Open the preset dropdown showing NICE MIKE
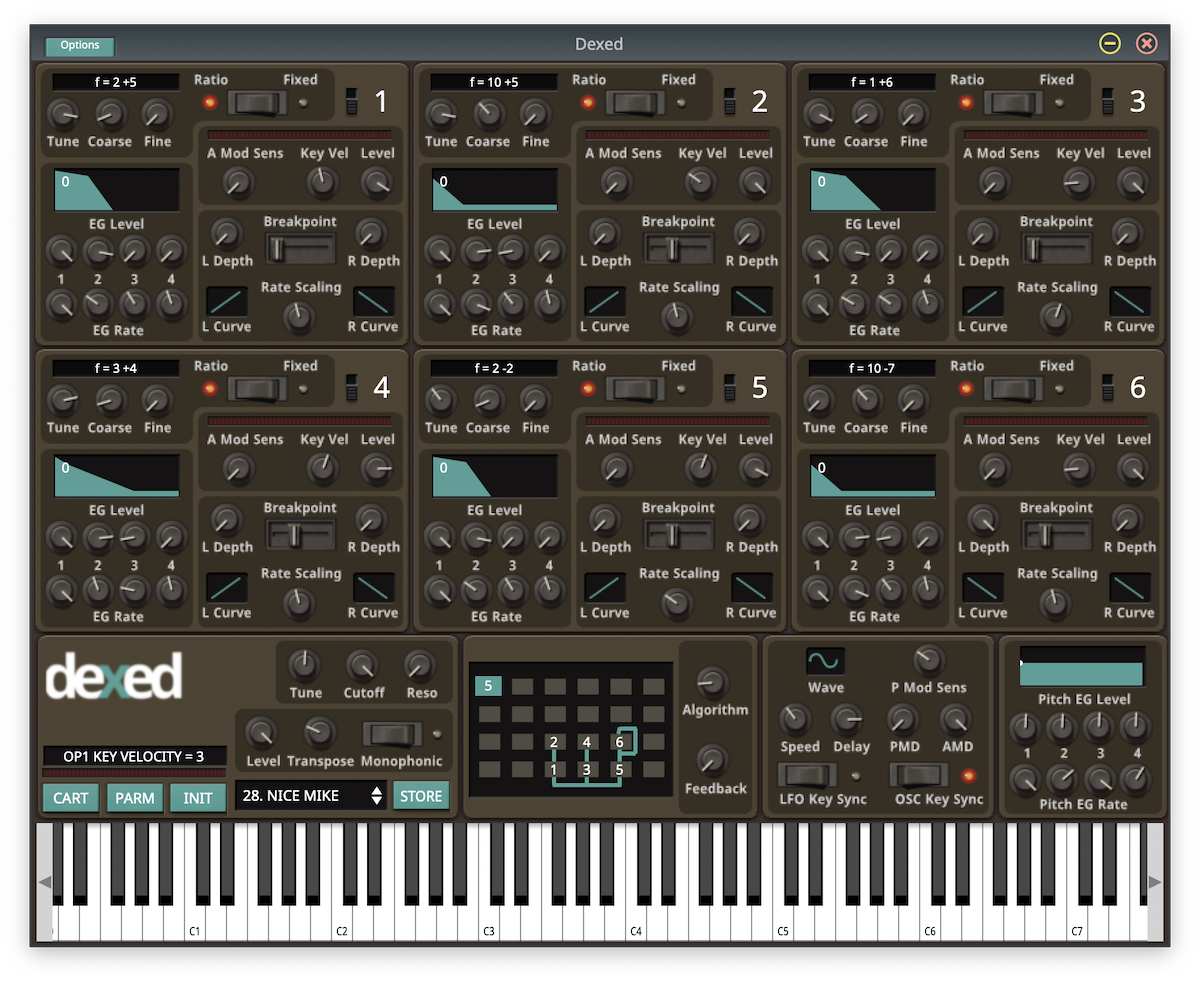 (310, 796)
